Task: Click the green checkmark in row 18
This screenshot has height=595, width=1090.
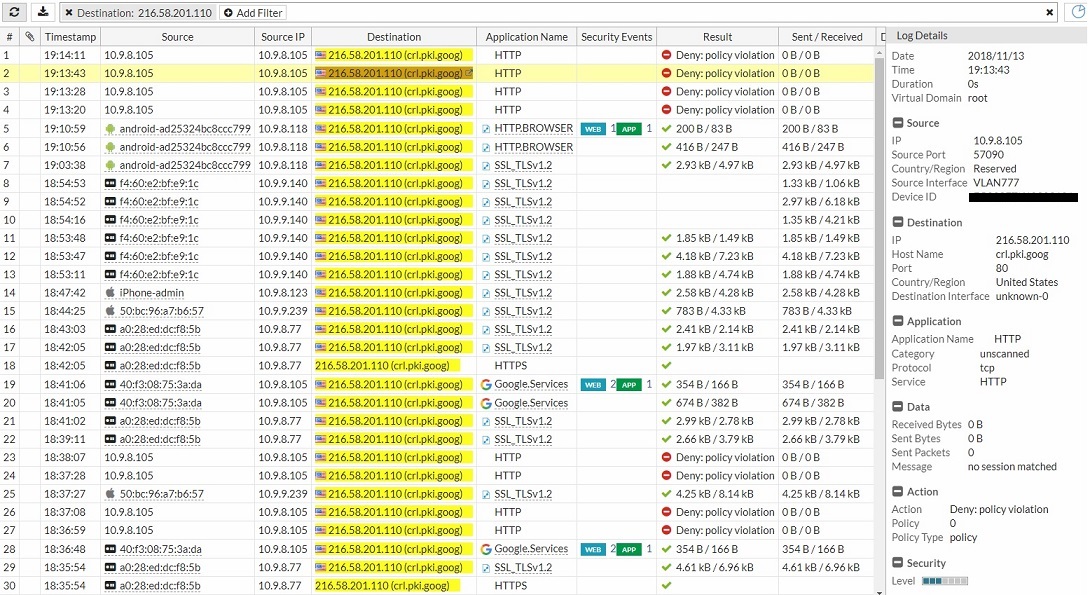Action: (667, 366)
